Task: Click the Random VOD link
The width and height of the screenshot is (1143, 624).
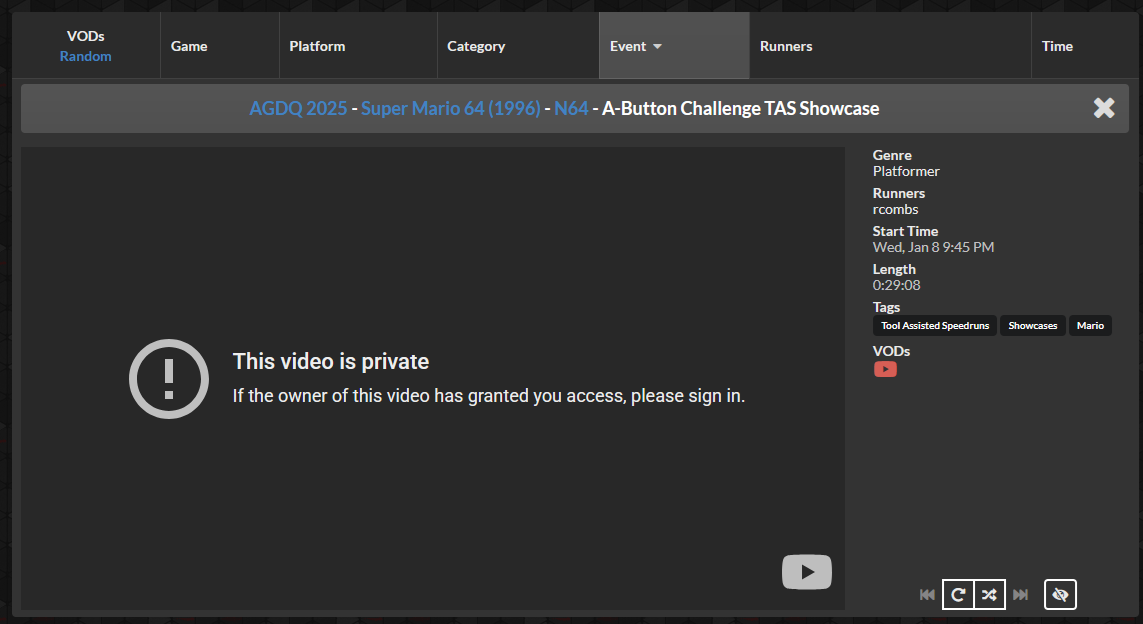Action: click(x=85, y=56)
